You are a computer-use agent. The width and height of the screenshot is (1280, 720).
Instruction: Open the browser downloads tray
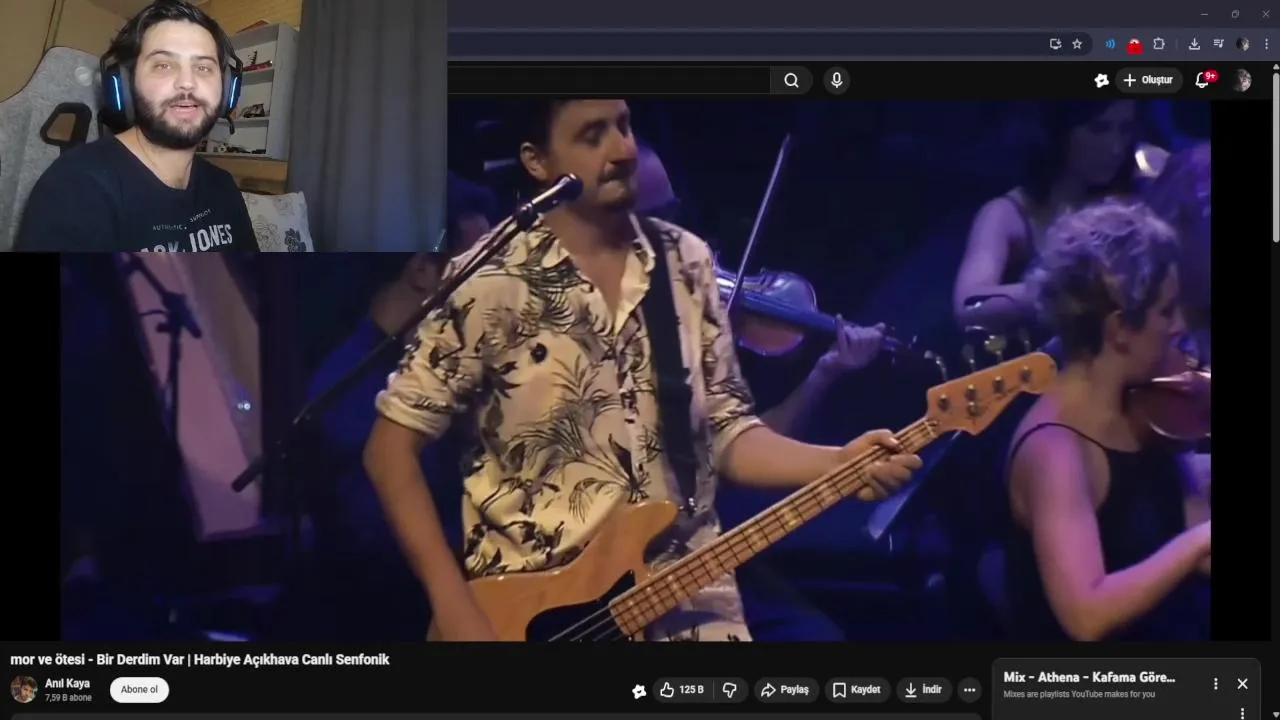1194,44
